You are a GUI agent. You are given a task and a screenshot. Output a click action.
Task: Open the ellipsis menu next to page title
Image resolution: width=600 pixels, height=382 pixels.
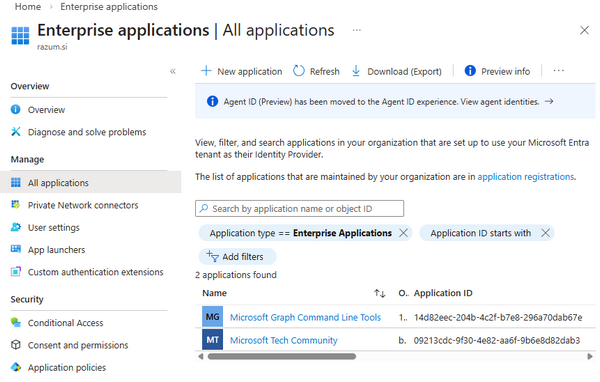pyautogui.click(x=357, y=30)
